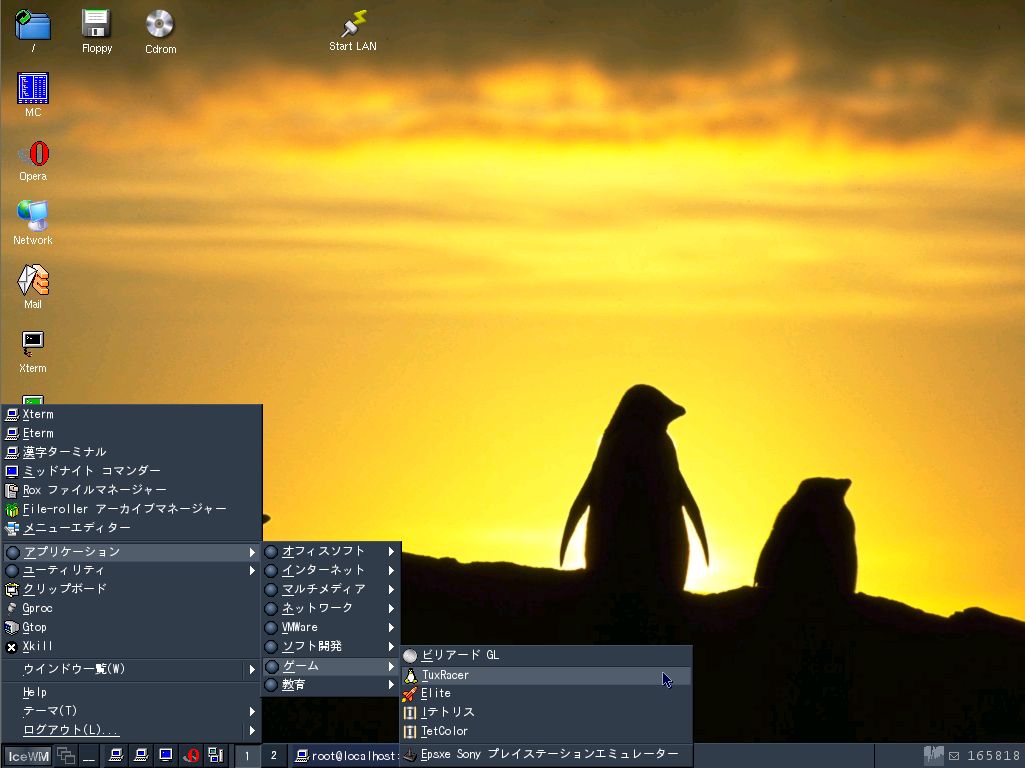This screenshot has height=768, width=1025.
Task: Expand the 教育 submenu
Action: pos(331,685)
